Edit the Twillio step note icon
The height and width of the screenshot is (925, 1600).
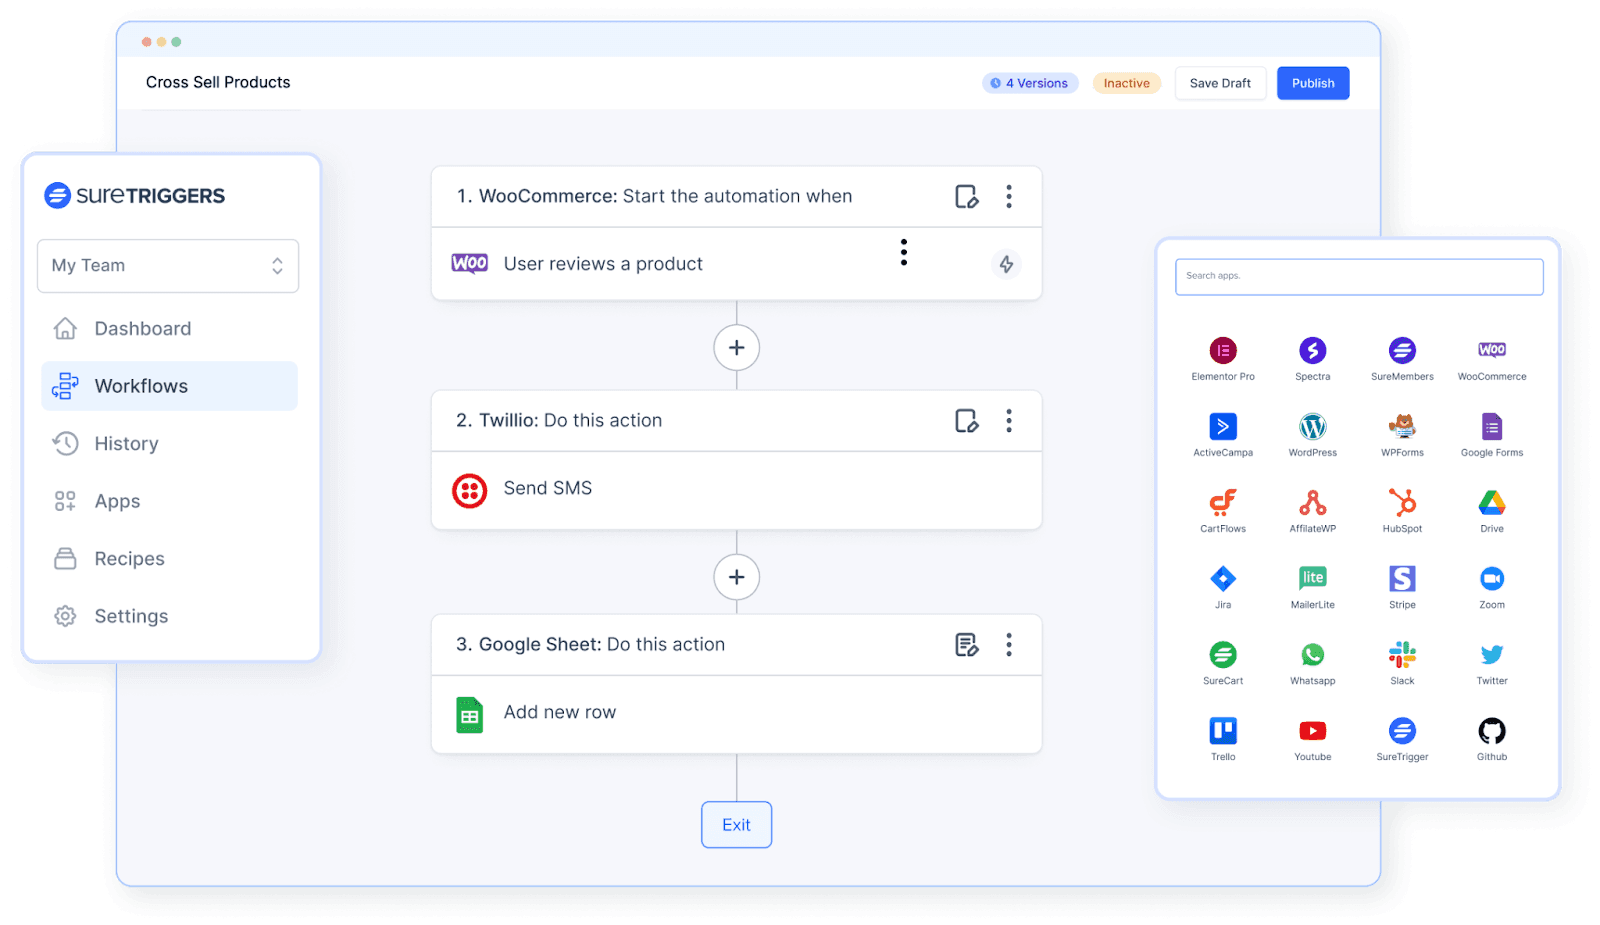tap(966, 421)
